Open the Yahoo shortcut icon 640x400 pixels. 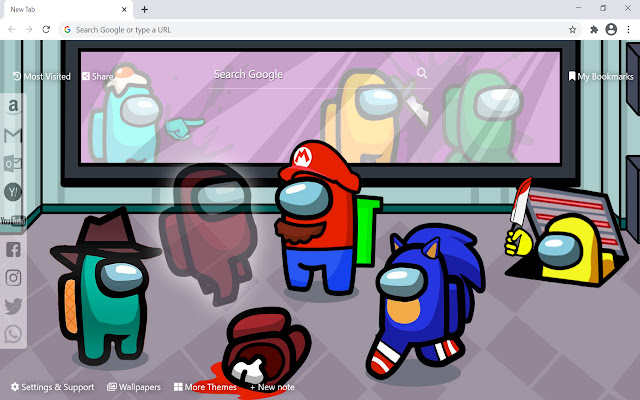(13, 192)
